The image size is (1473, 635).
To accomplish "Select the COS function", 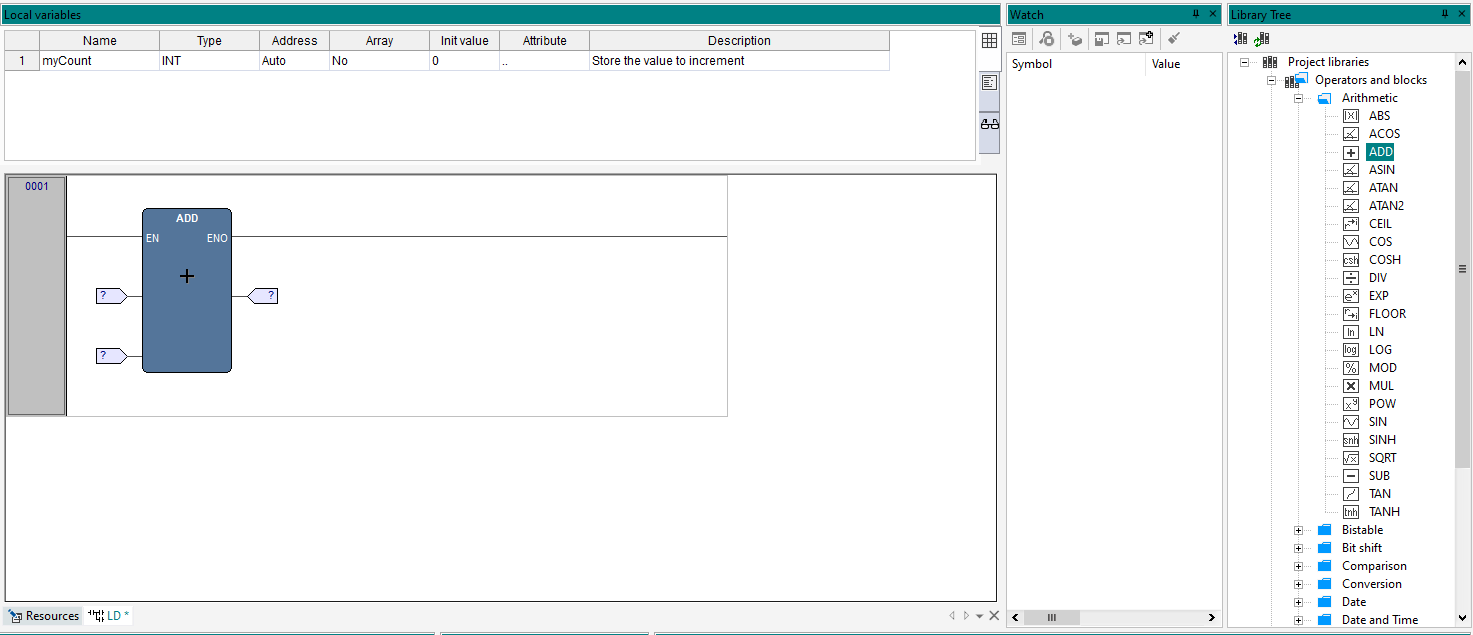I will (x=1380, y=242).
